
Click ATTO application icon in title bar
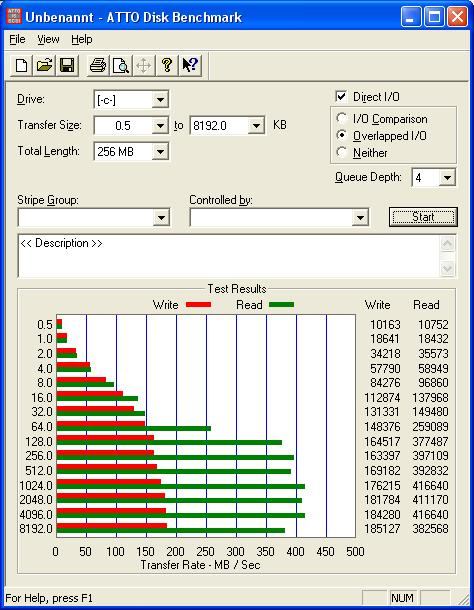pos(14,16)
